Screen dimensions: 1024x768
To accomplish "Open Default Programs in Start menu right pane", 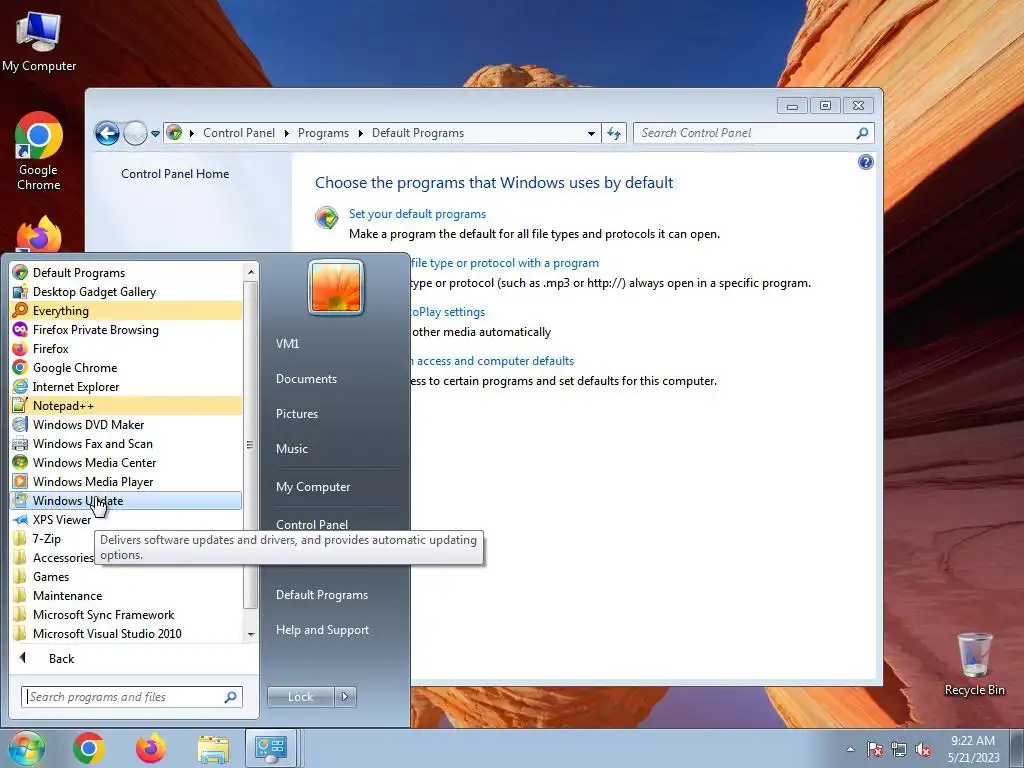I will coord(322,595).
